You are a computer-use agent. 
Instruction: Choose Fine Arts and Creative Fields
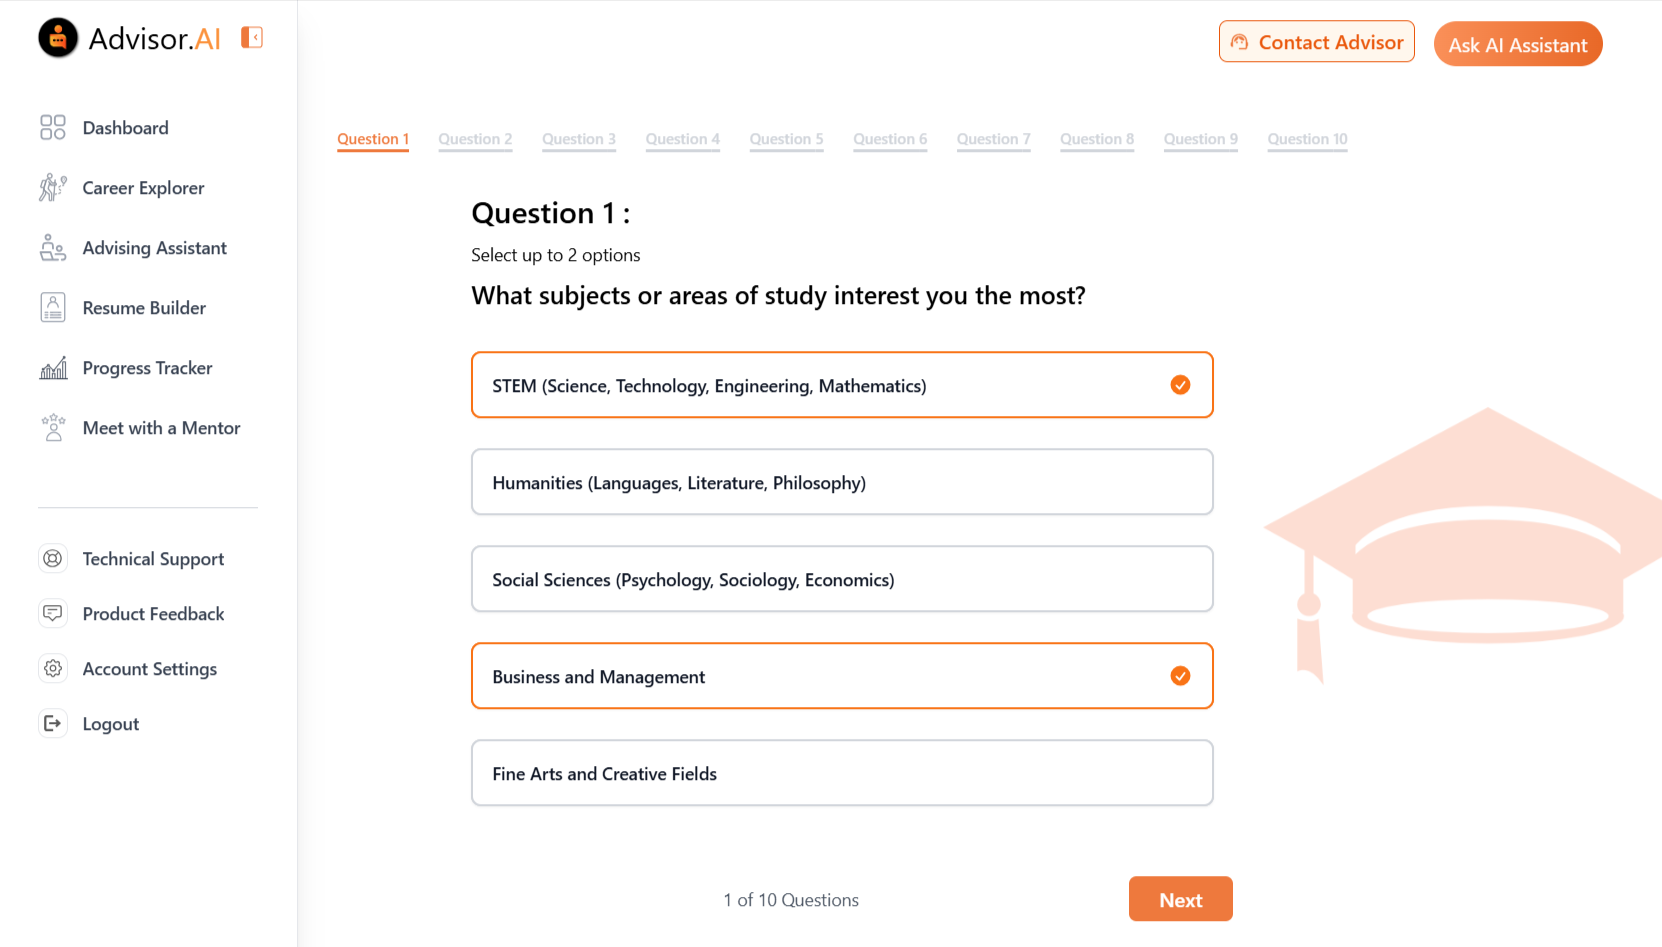841,772
